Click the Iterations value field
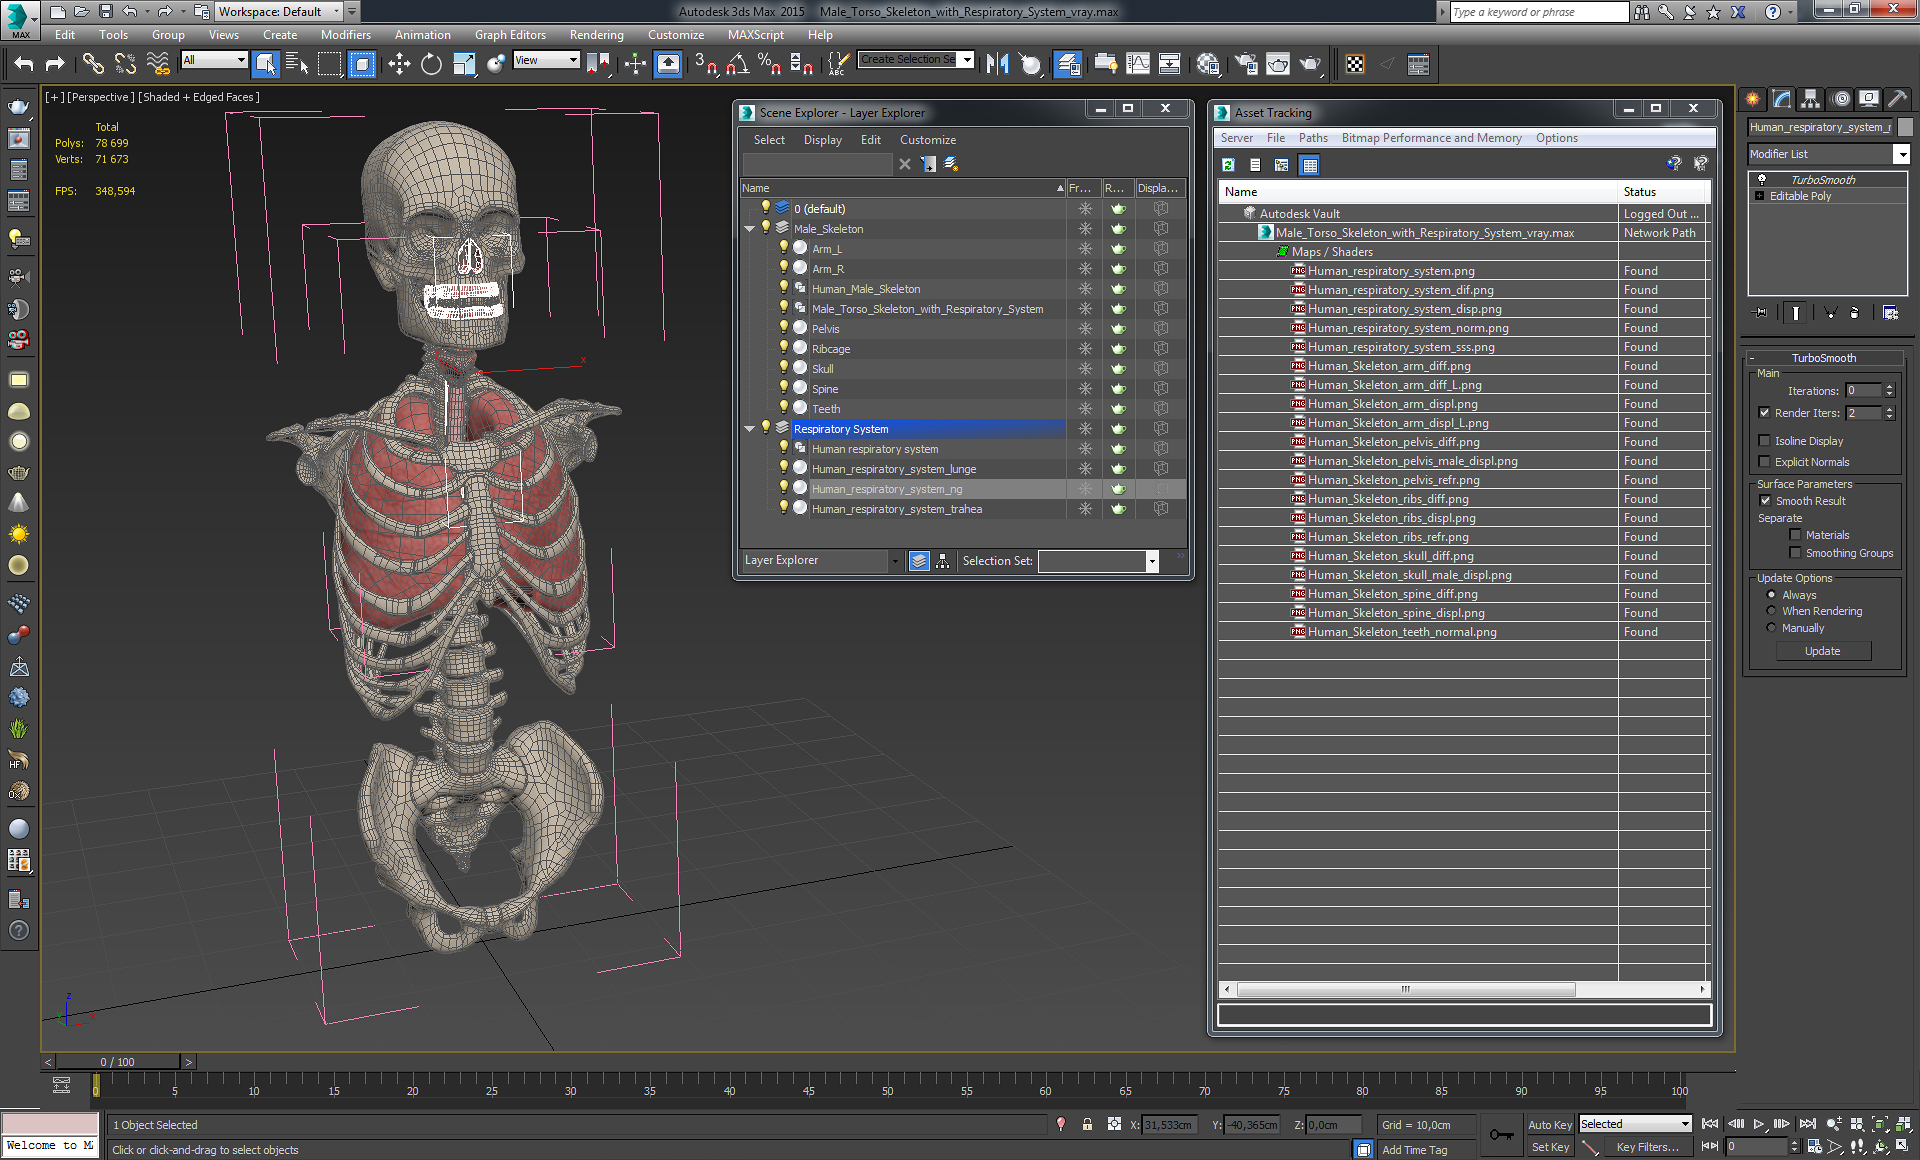The height and width of the screenshot is (1160, 1920). pyautogui.click(x=1864, y=391)
